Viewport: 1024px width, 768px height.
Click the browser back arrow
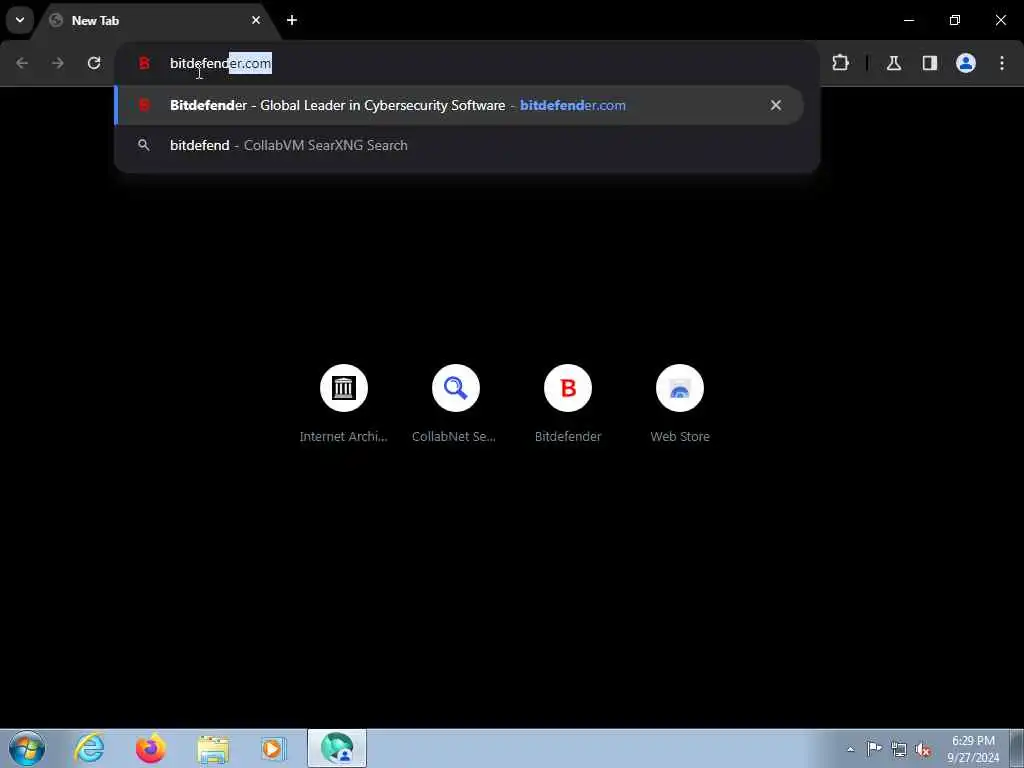22,63
